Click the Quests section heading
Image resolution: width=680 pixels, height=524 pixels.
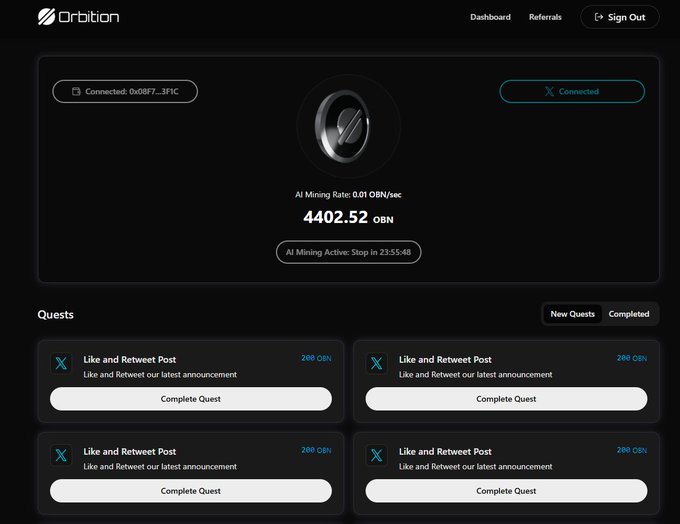click(56, 314)
